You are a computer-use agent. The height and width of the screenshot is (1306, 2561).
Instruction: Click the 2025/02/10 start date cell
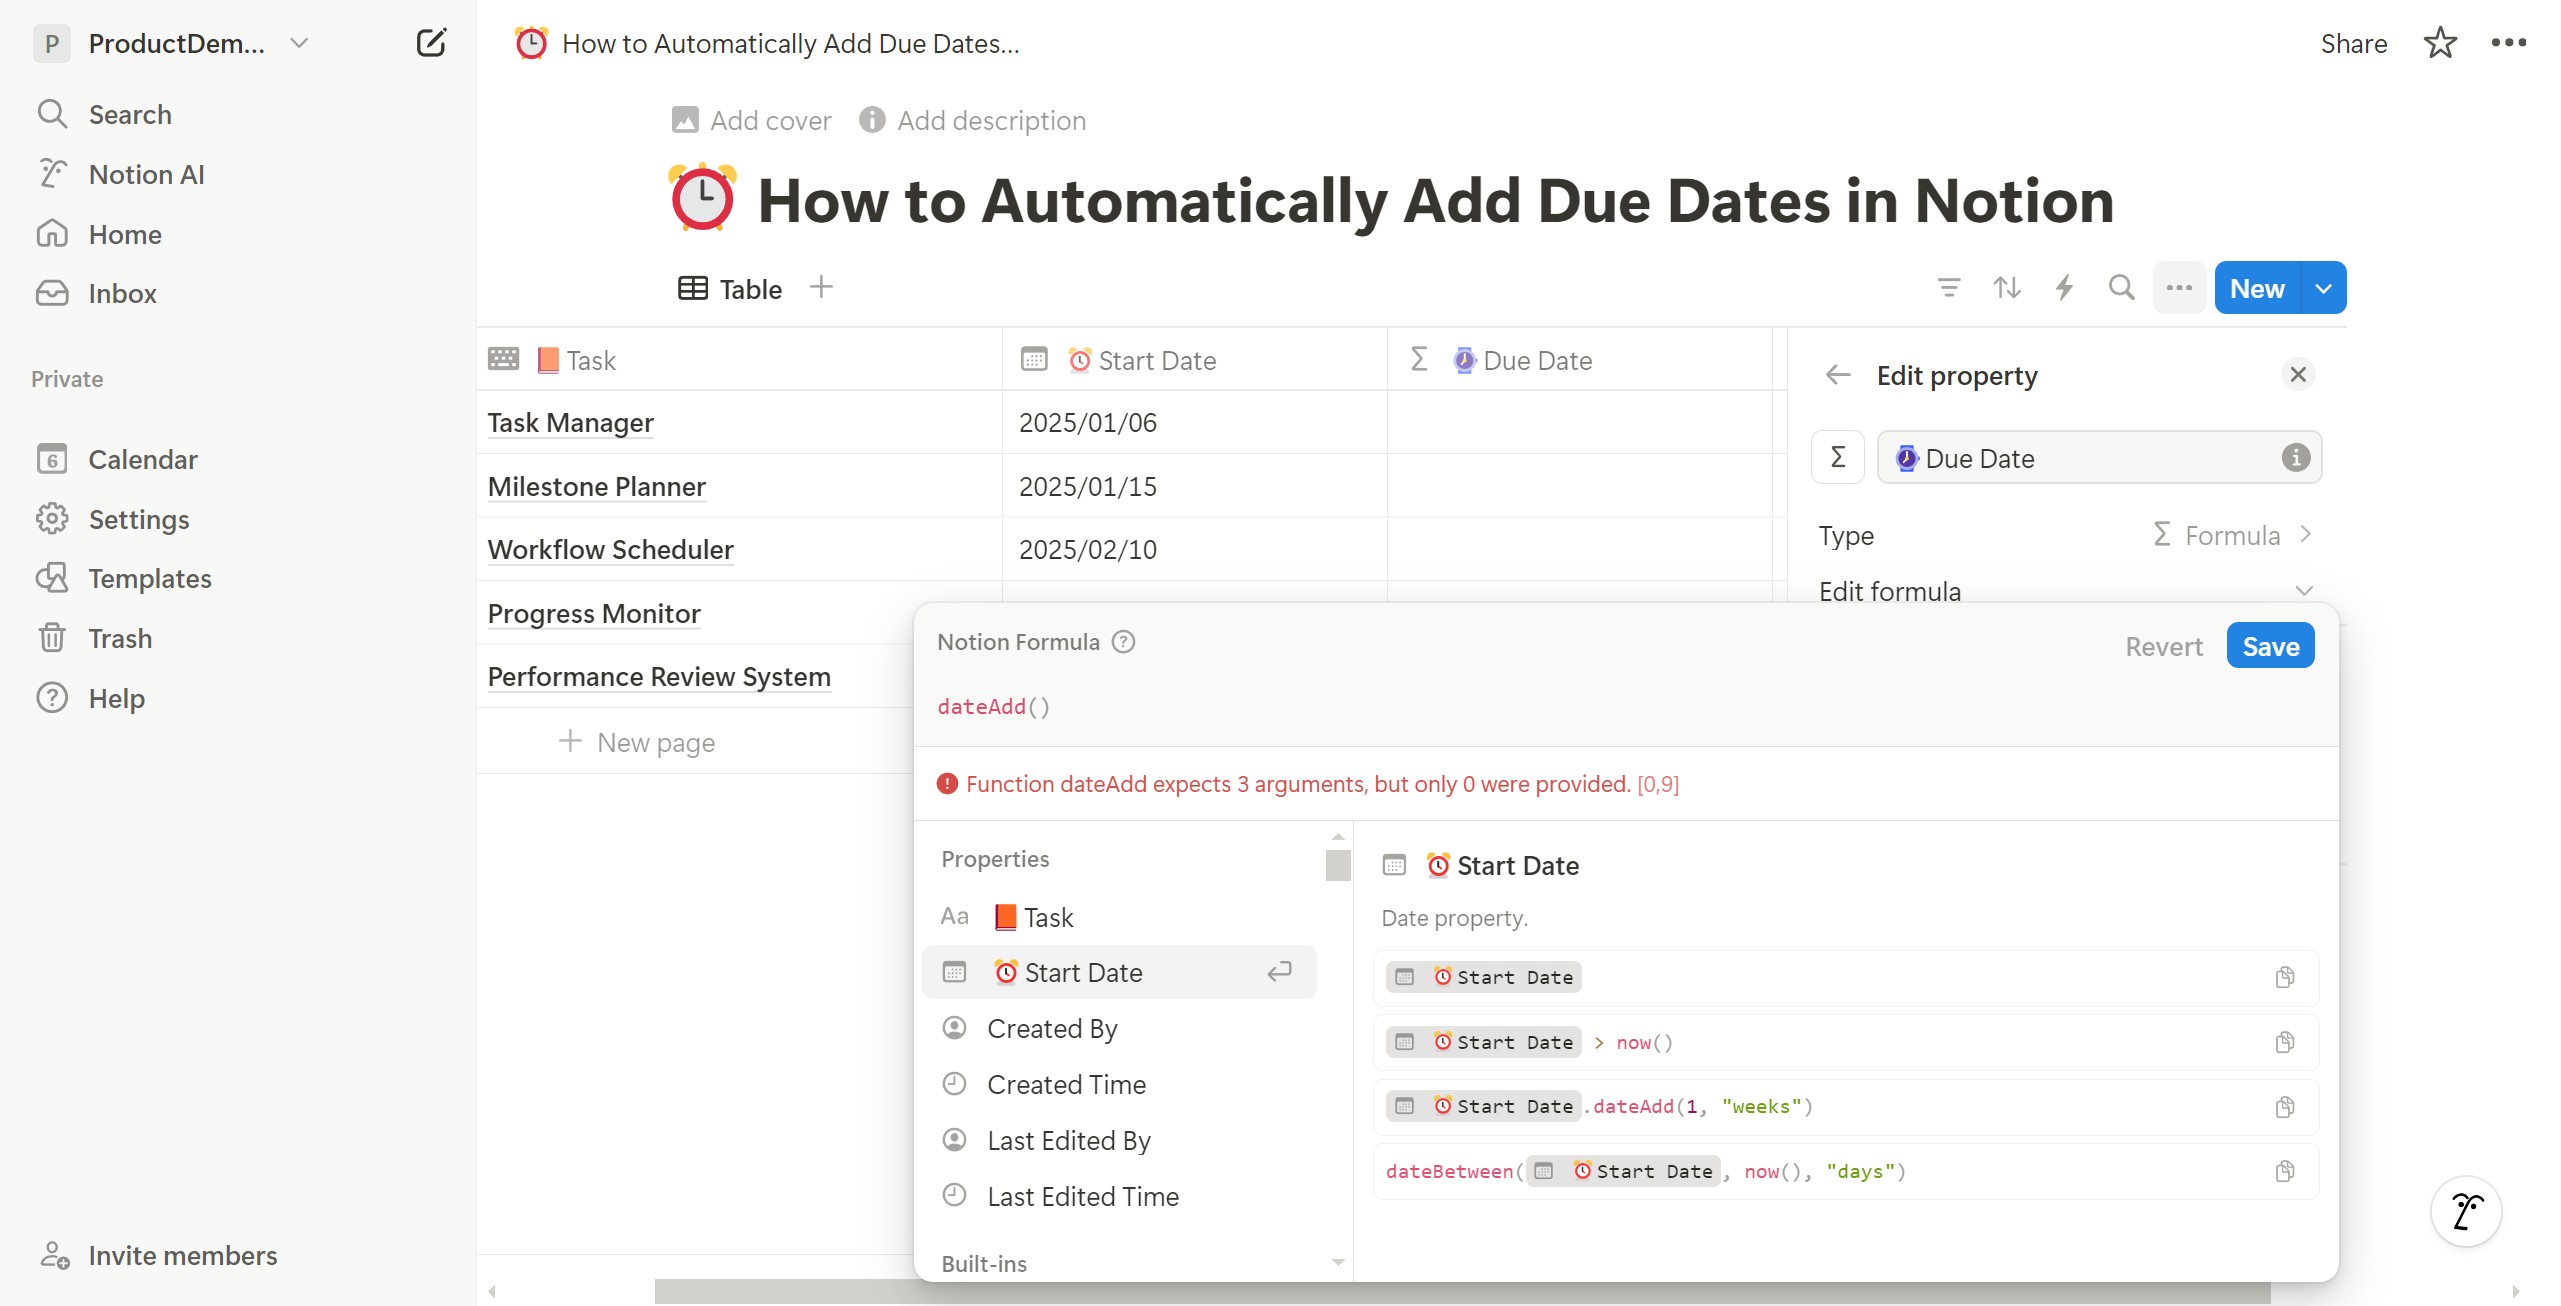tap(1194, 549)
